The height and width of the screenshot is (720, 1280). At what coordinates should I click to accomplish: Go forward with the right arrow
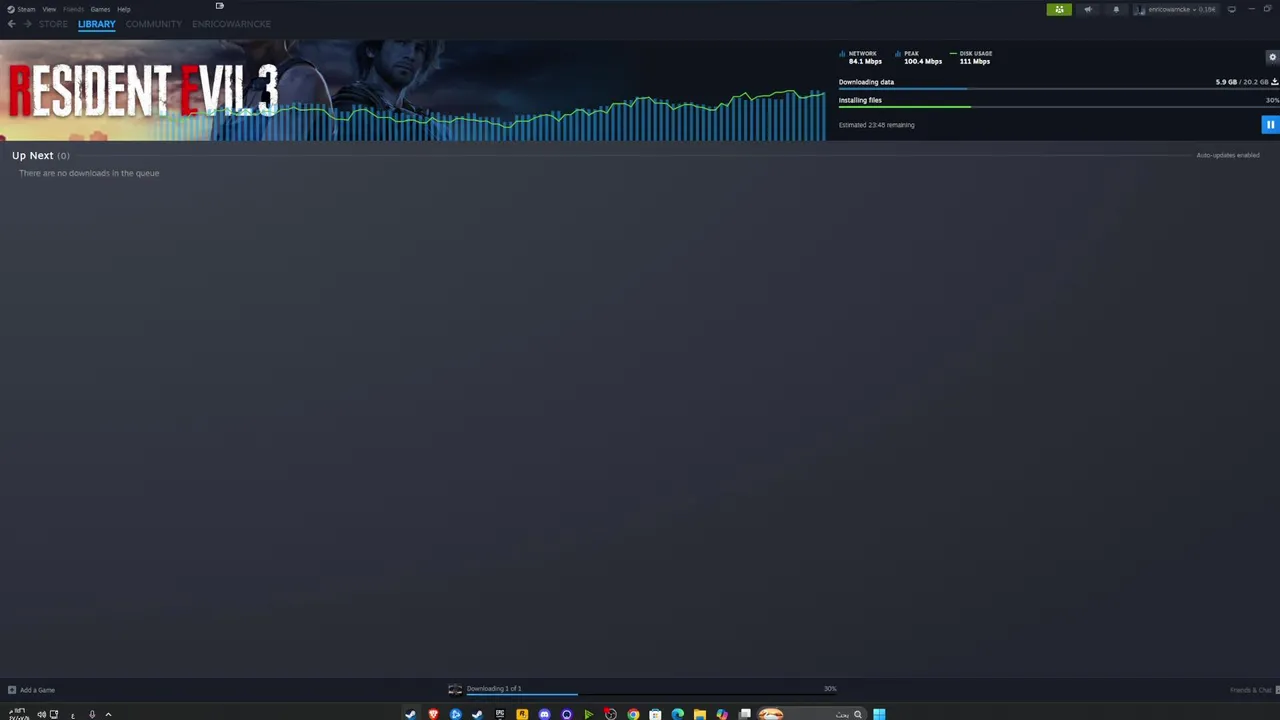tap(27, 24)
